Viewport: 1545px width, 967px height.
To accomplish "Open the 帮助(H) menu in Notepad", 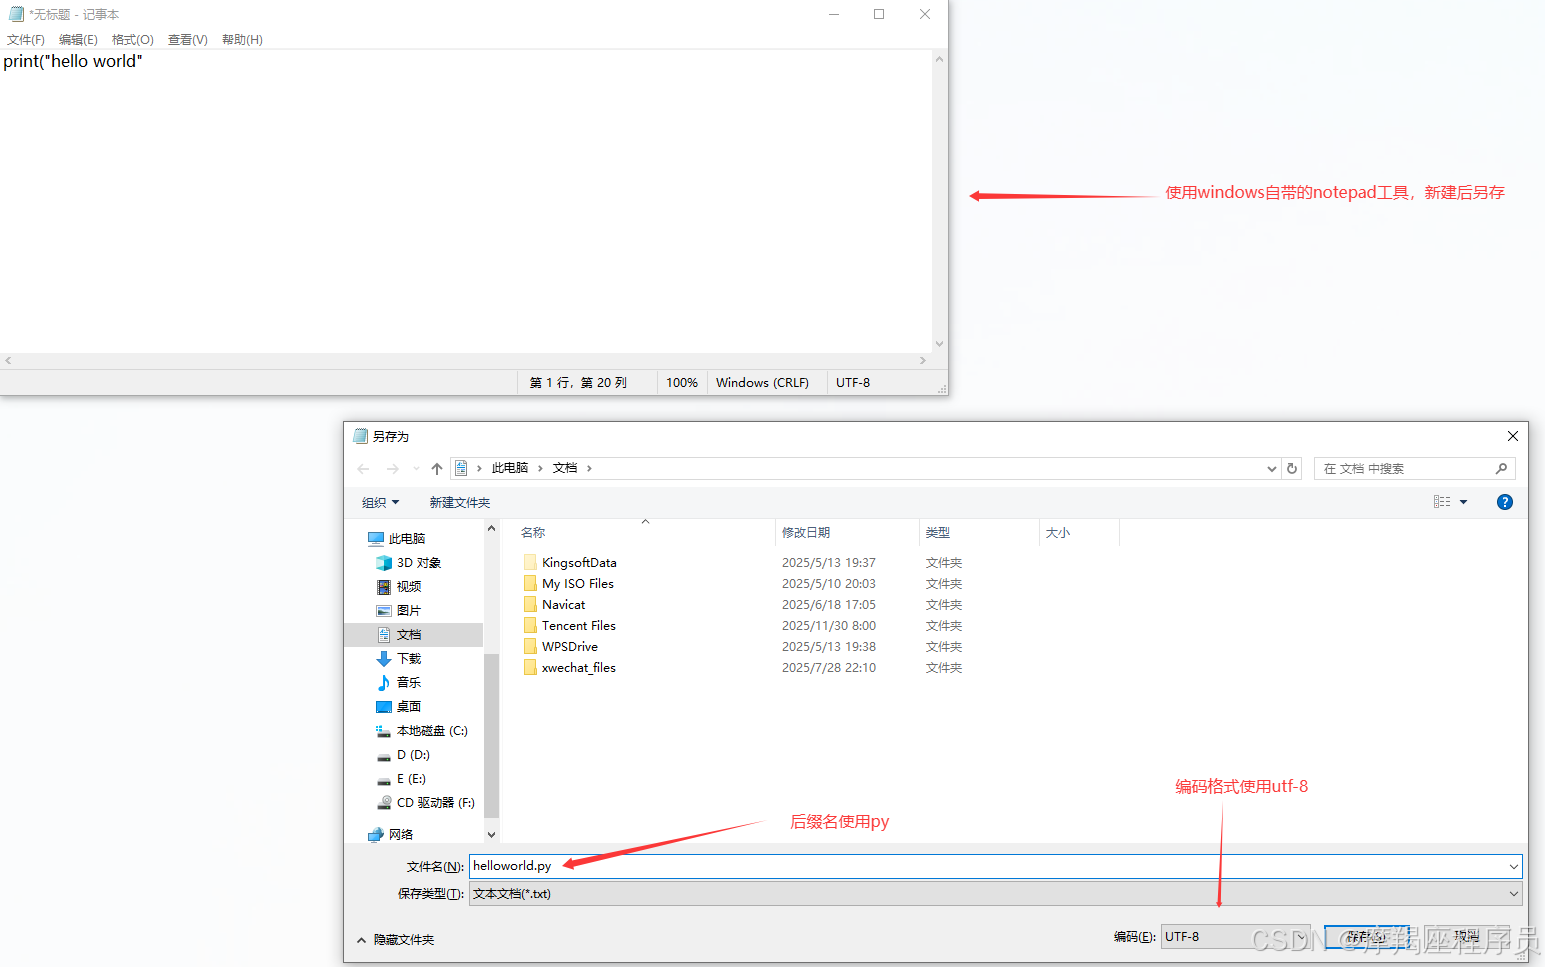I will click(x=242, y=40).
